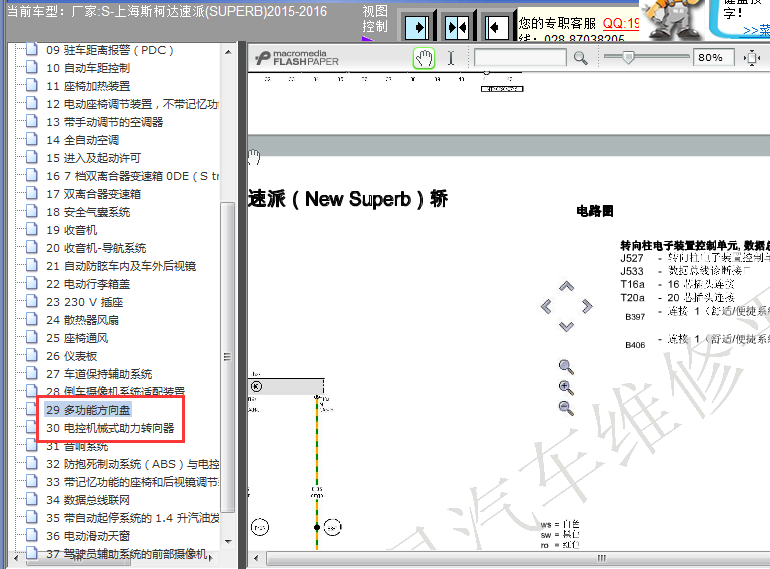The height and width of the screenshot is (569, 770).
Task: Click the pan up arrow on diagram
Action: tap(566, 286)
